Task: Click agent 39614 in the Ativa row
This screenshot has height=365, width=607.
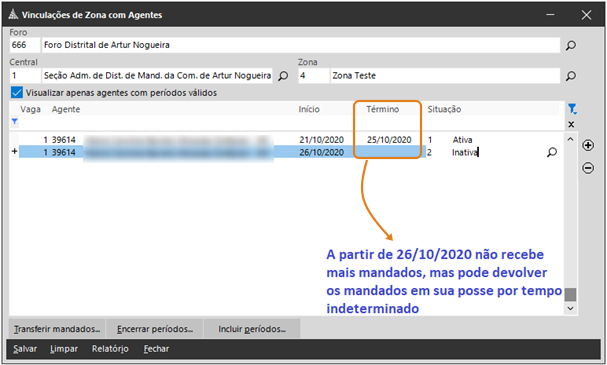Action: [x=64, y=140]
